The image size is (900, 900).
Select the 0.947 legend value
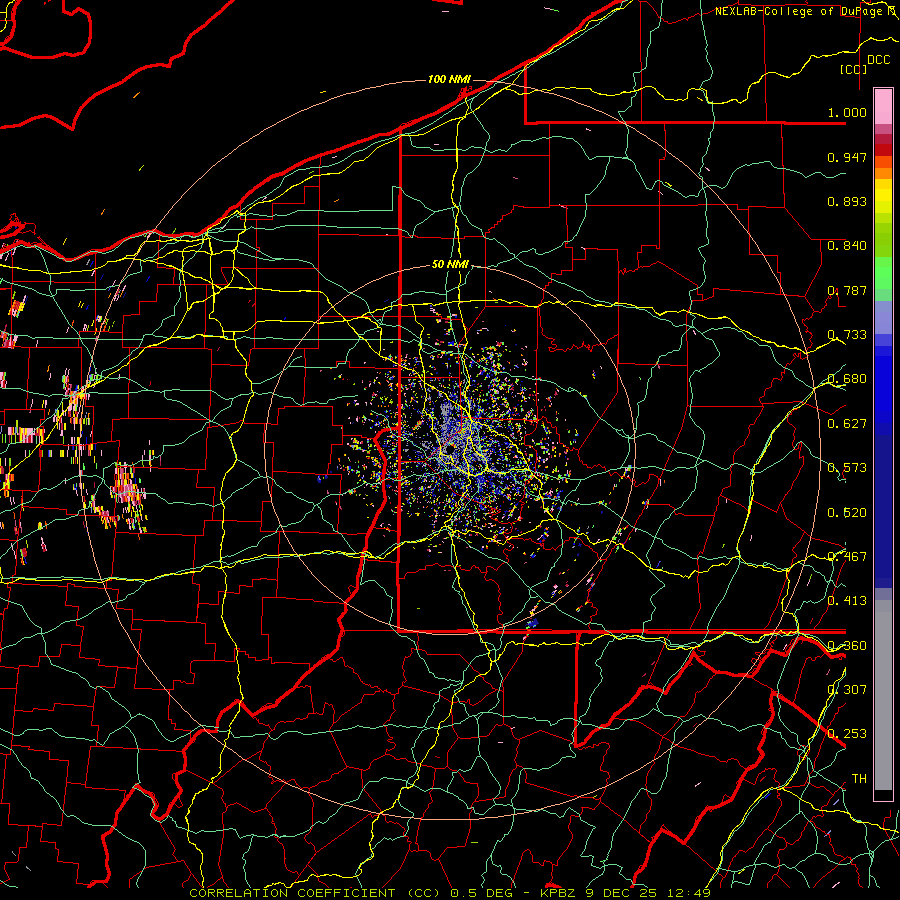(x=847, y=157)
